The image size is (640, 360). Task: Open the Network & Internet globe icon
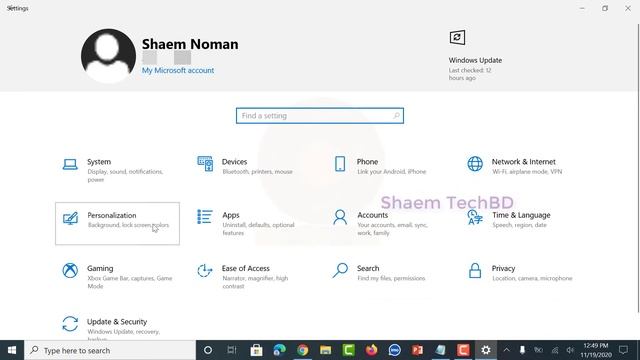pos(475,164)
